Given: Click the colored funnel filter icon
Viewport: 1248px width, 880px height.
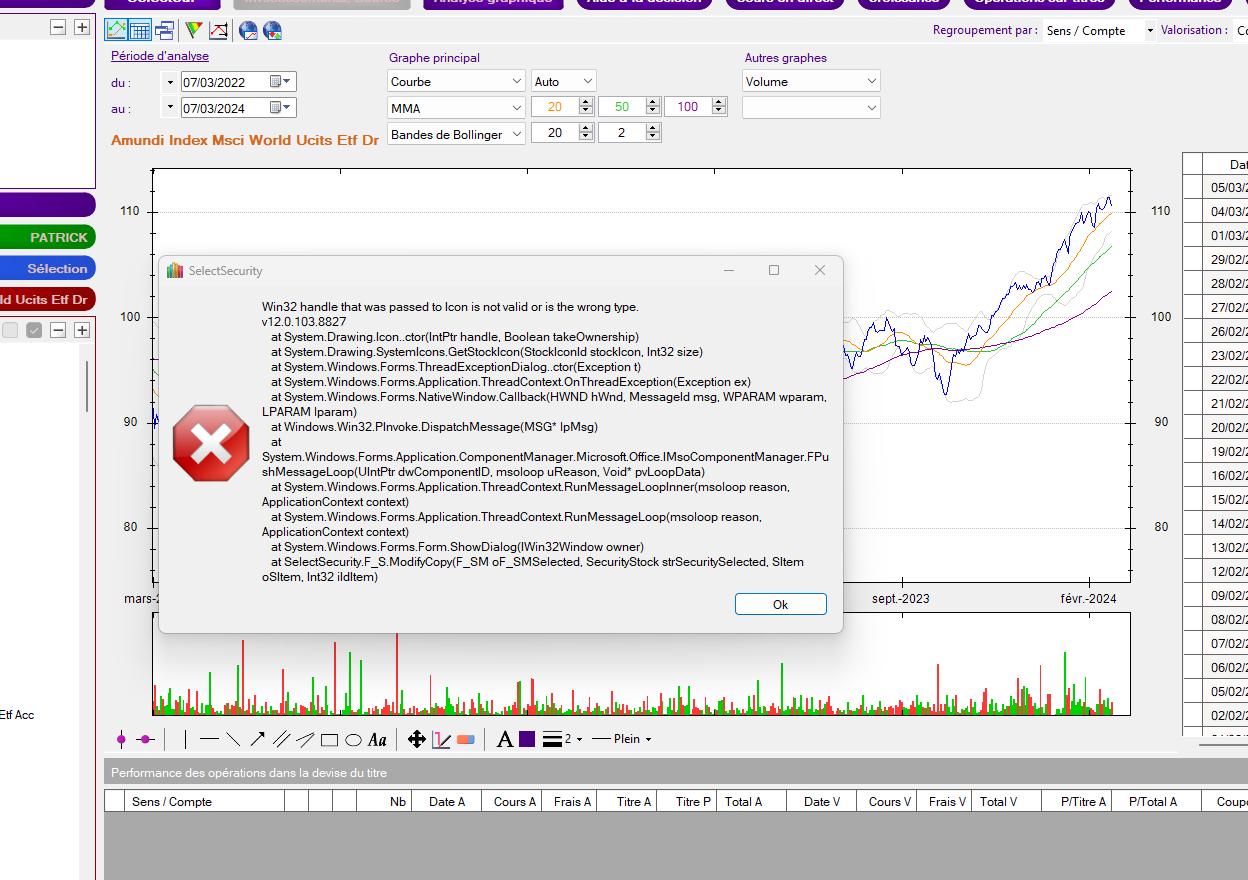Looking at the screenshot, I should pyautogui.click(x=194, y=30).
